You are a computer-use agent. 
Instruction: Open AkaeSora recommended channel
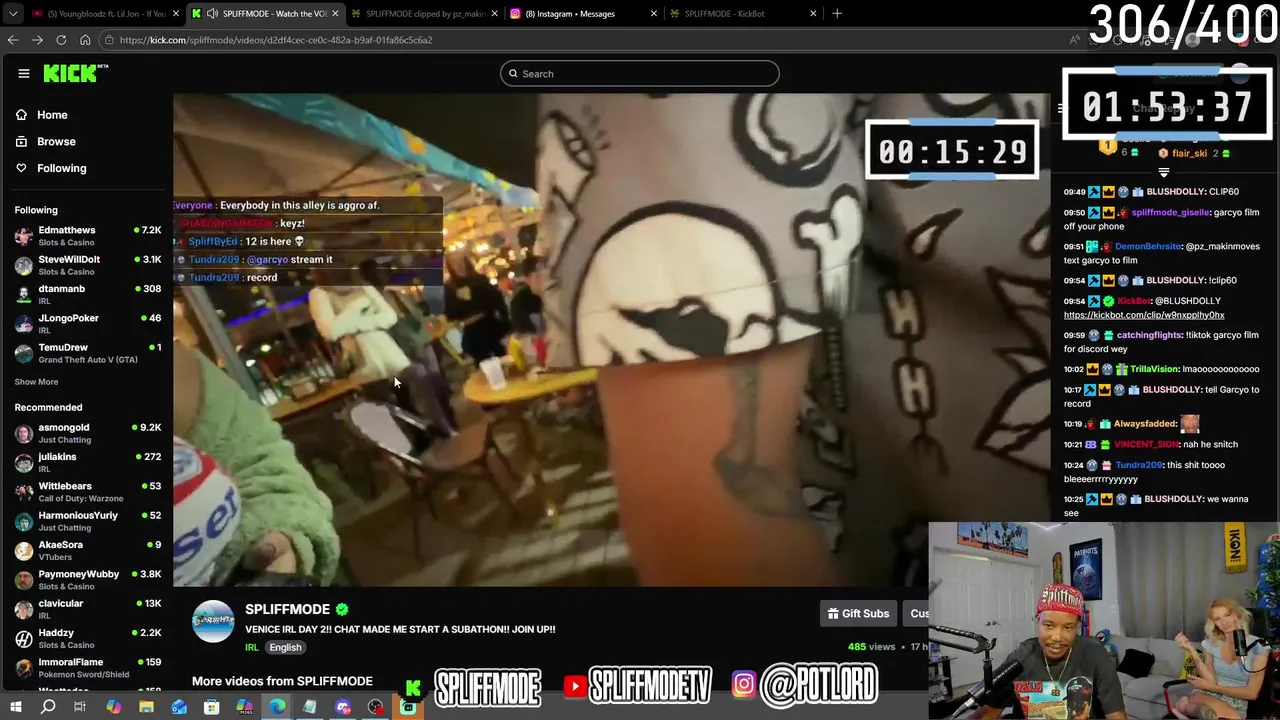(x=88, y=550)
